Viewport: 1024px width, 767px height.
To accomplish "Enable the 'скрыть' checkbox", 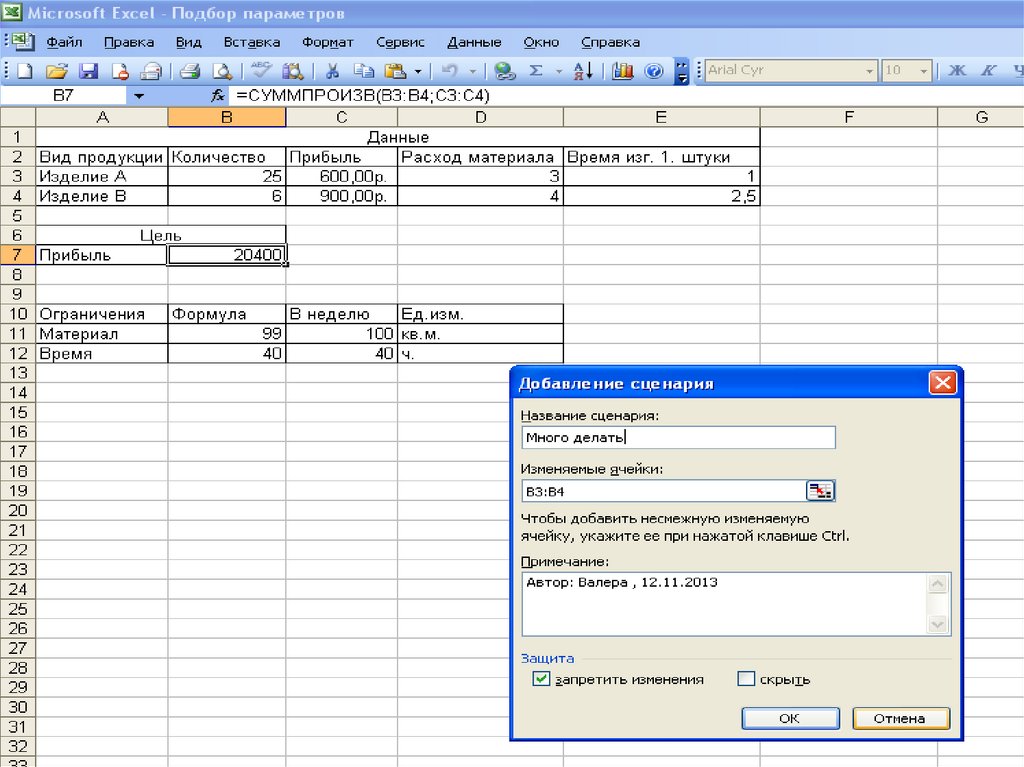I will [x=745, y=679].
